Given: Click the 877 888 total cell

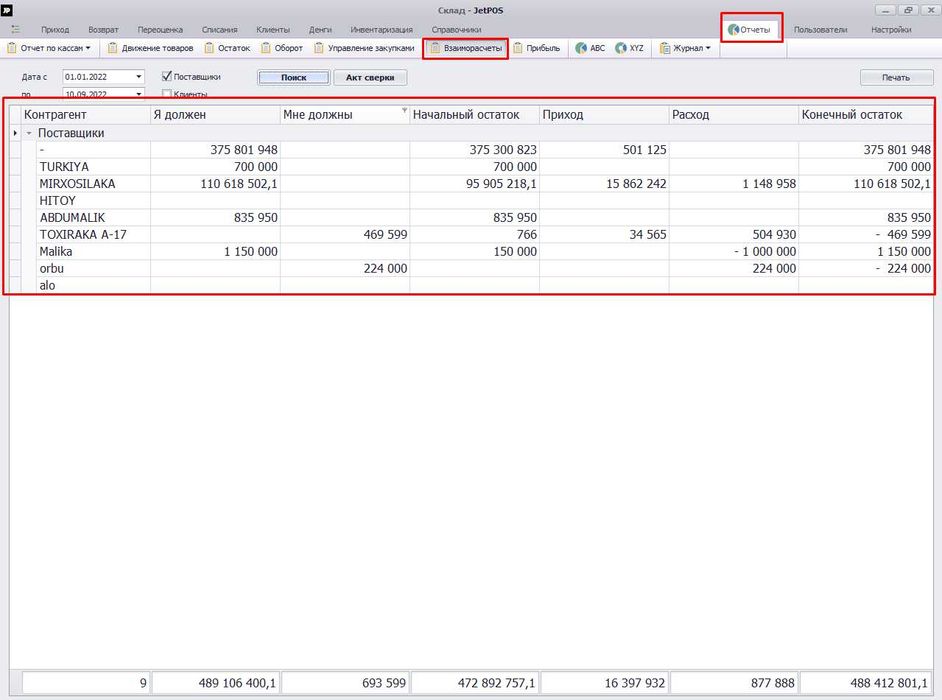Looking at the screenshot, I should pyautogui.click(x=734, y=683).
